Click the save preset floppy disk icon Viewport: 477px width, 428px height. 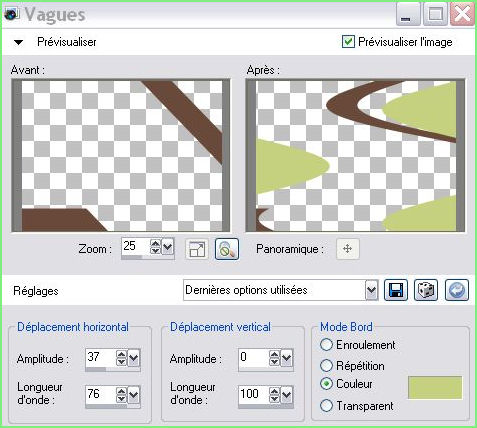[x=396, y=290]
